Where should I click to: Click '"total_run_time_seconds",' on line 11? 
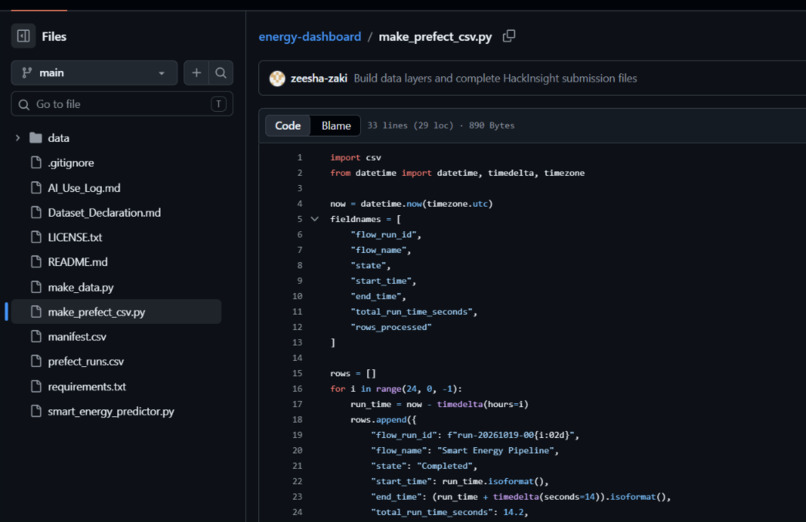[x=414, y=312]
